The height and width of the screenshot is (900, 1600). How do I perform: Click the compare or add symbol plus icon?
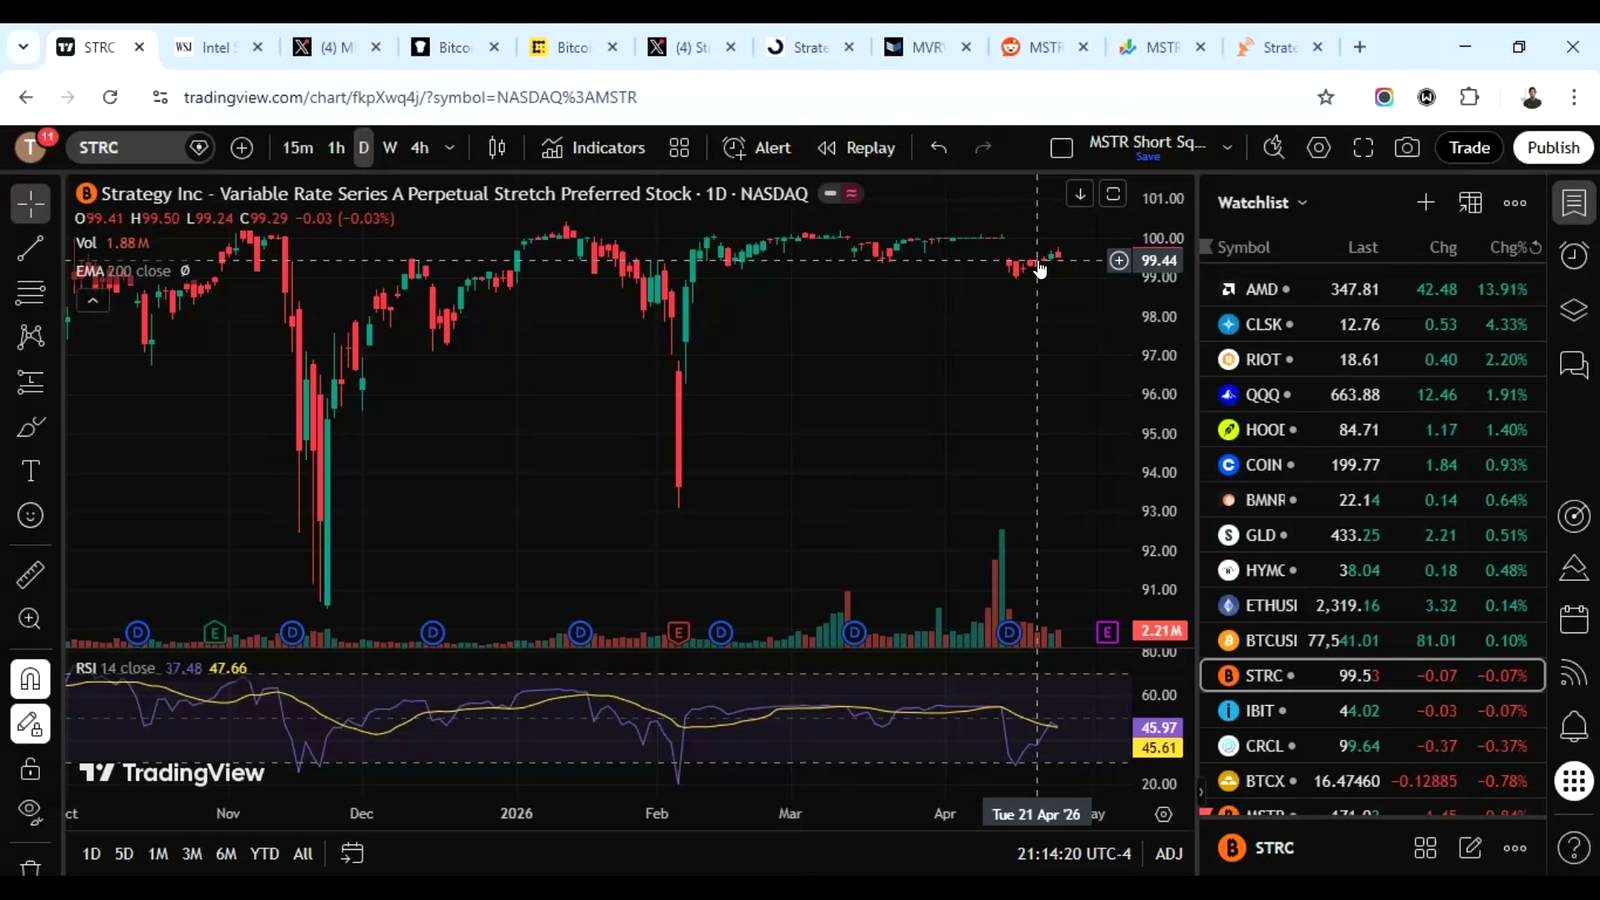(242, 148)
